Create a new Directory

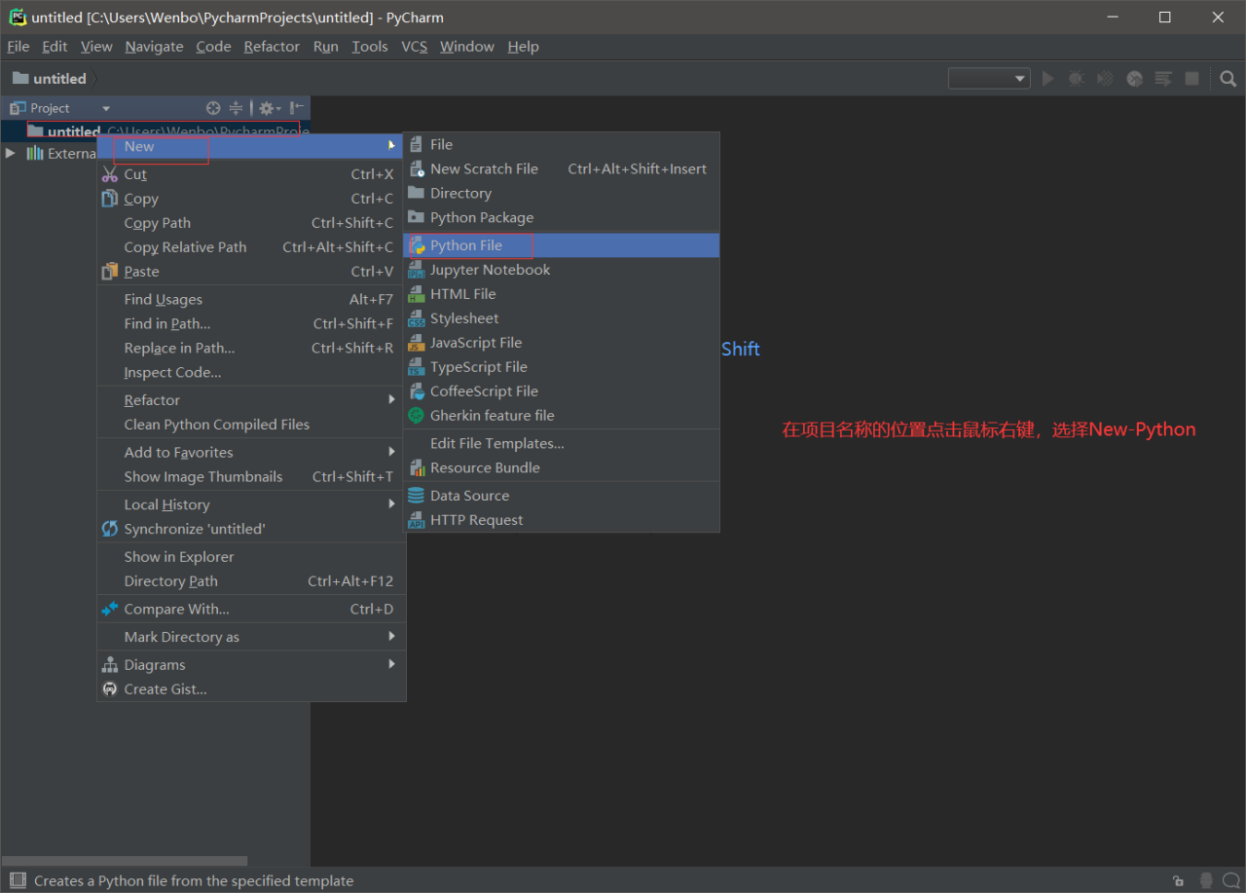(561, 193)
